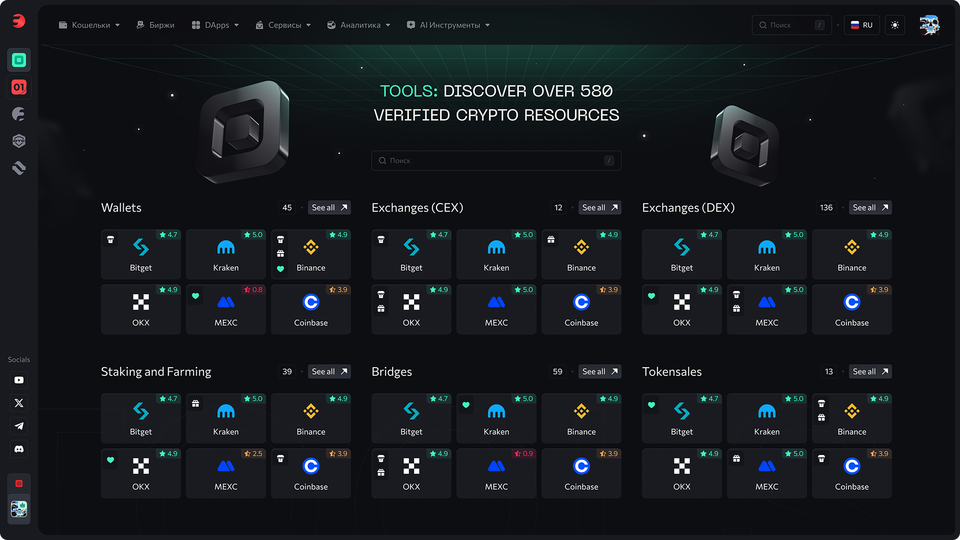Open the shield badge sidebar icon

[x=19, y=141]
